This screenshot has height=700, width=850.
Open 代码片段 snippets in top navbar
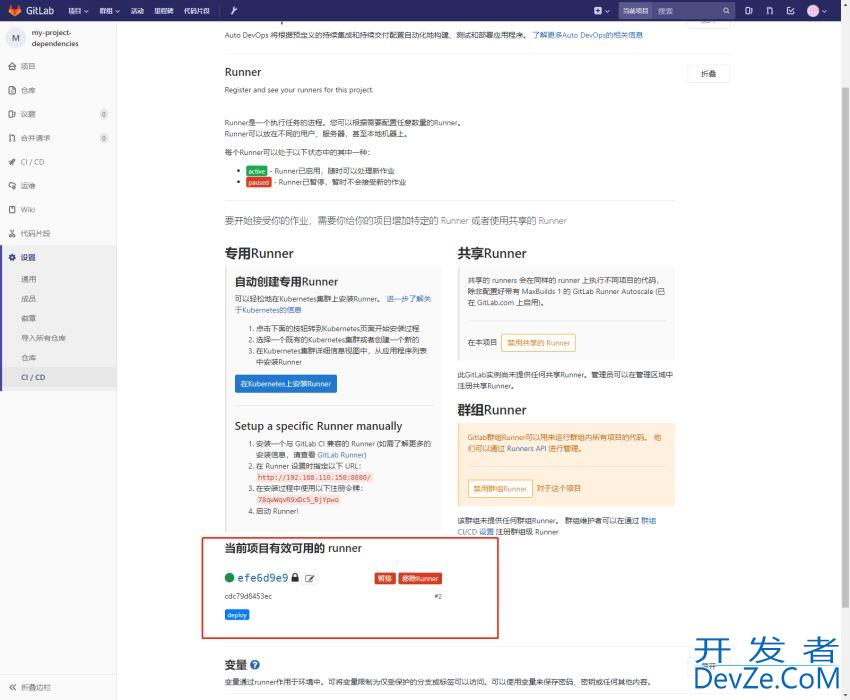click(197, 11)
